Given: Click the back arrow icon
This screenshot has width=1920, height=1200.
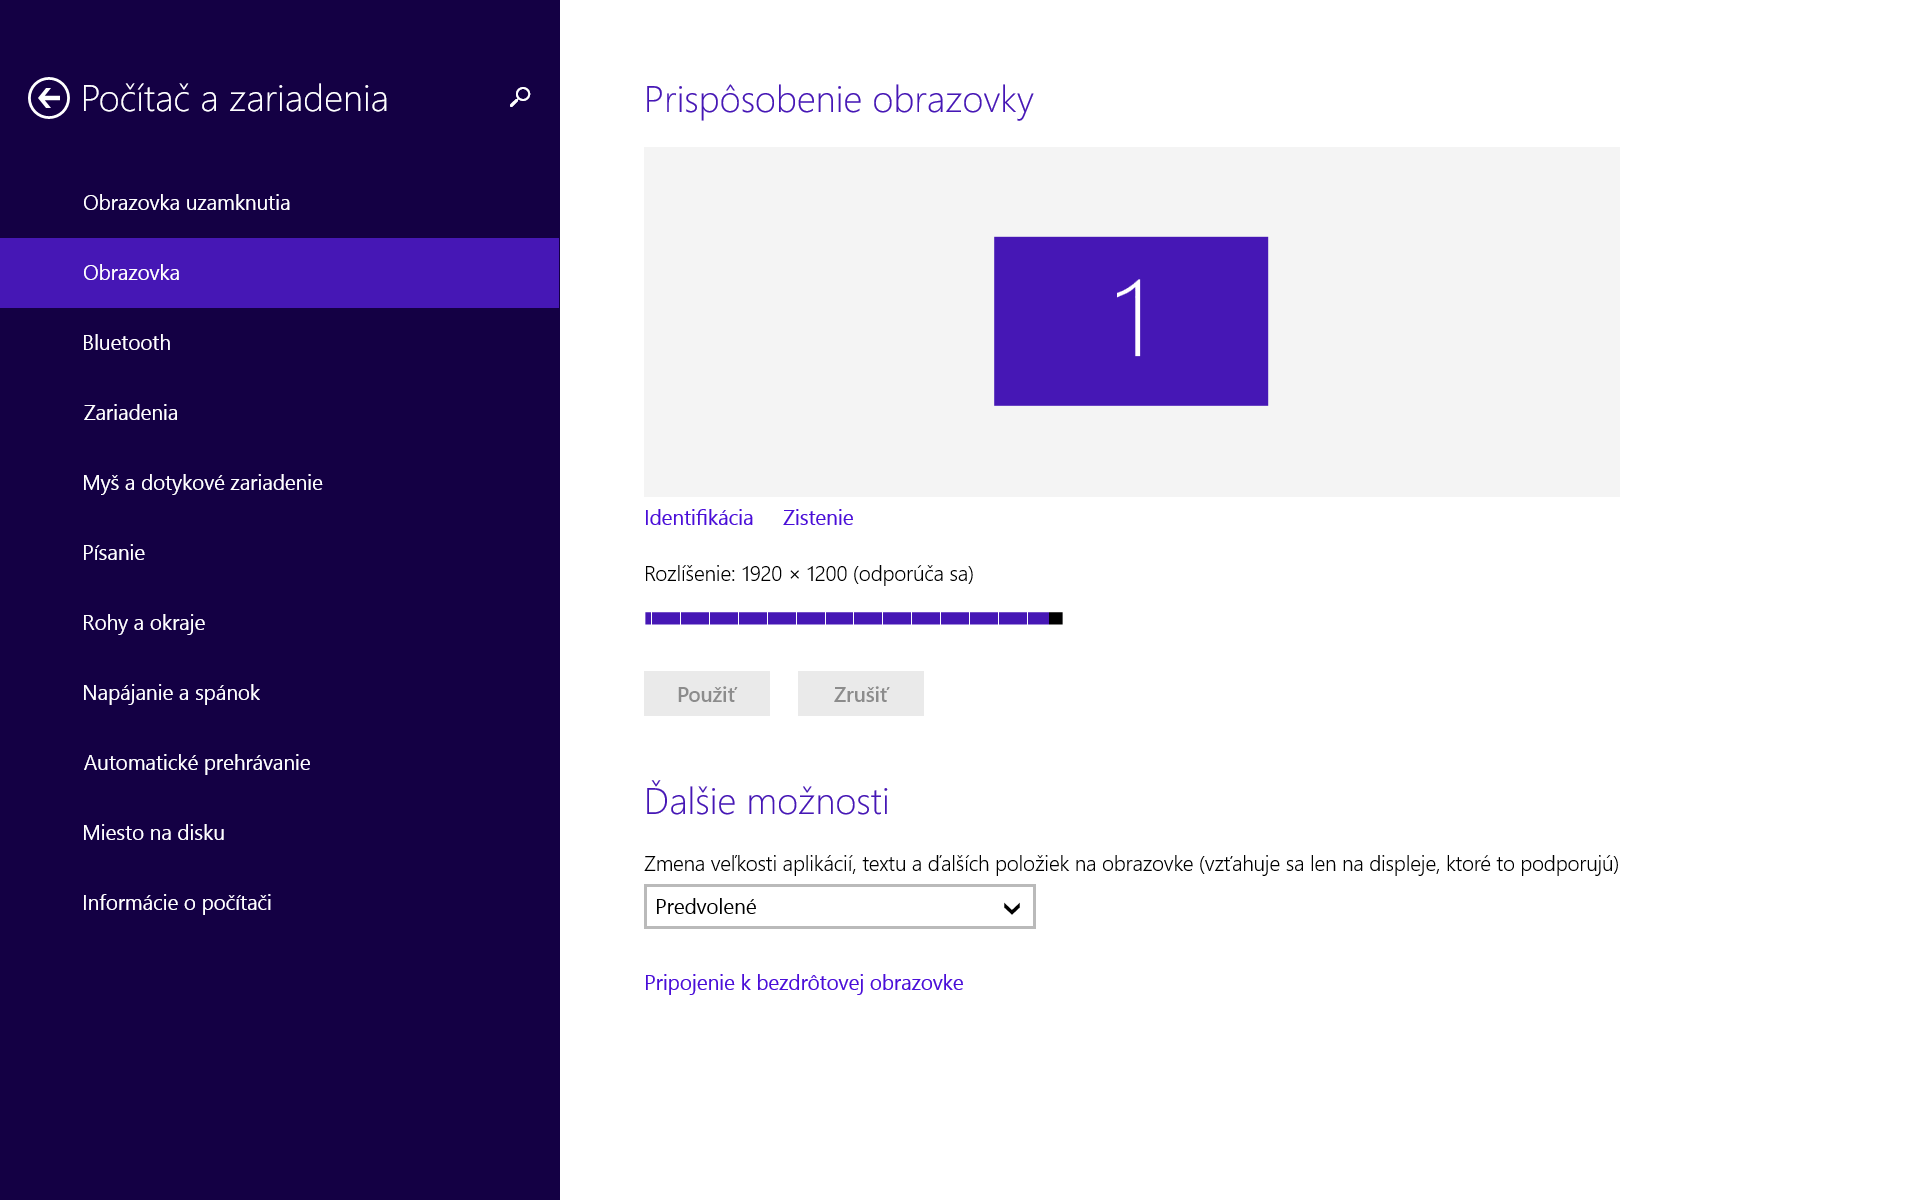Looking at the screenshot, I should pyautogui.click(x=49, y=98).
